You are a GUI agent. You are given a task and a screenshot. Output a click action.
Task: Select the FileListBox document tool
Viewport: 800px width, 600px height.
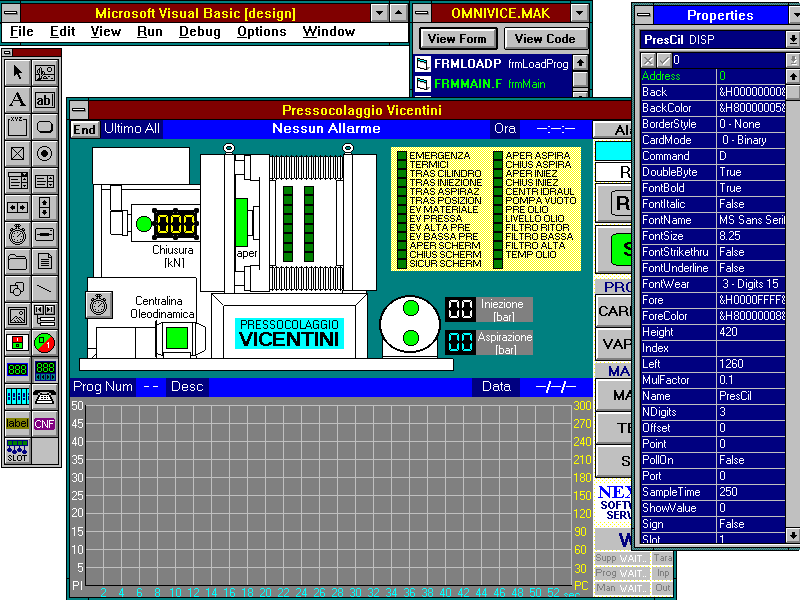[44, 262]
